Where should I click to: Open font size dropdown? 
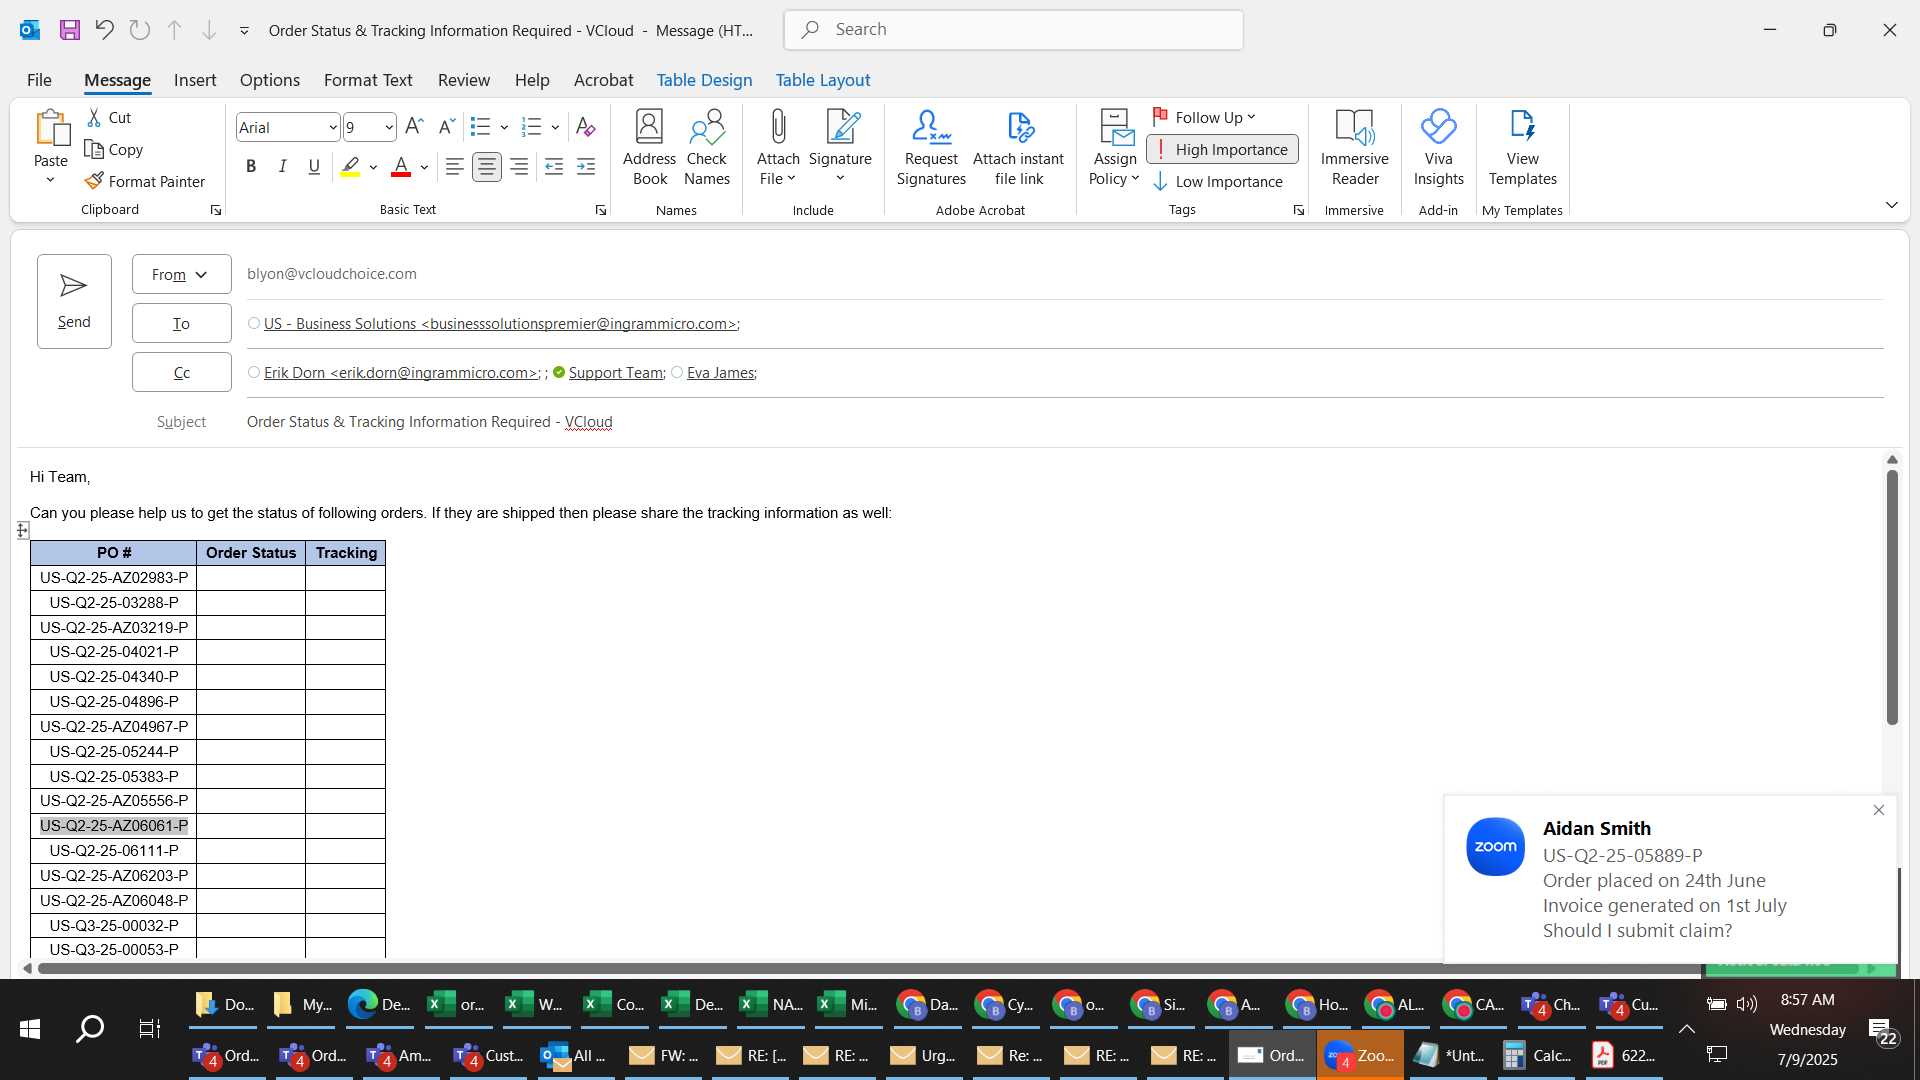tap(389, 127)
